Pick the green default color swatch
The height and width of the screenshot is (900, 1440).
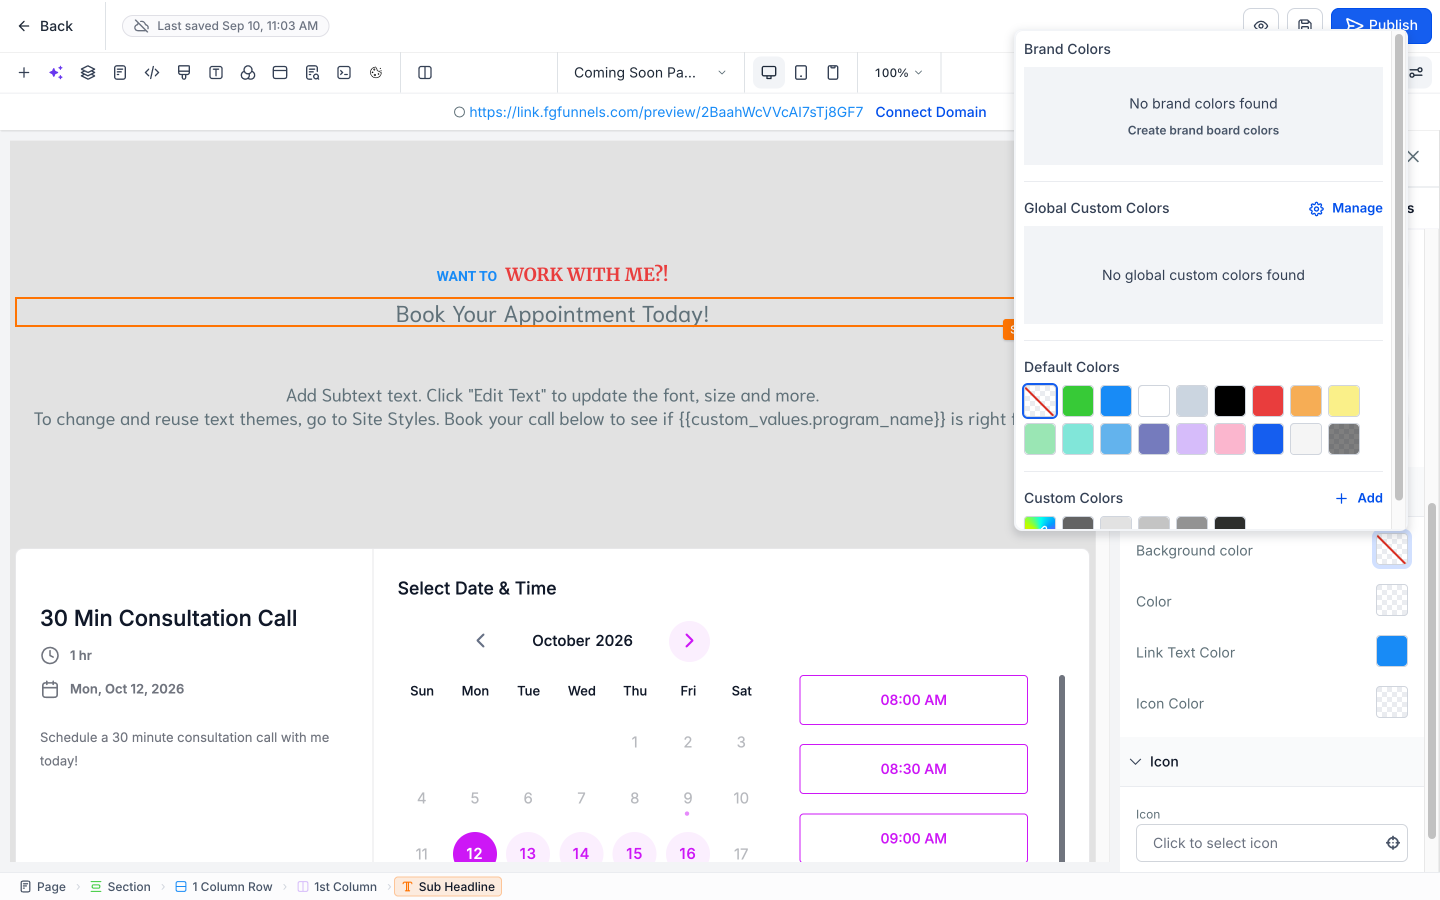(x=1078, y=401)
